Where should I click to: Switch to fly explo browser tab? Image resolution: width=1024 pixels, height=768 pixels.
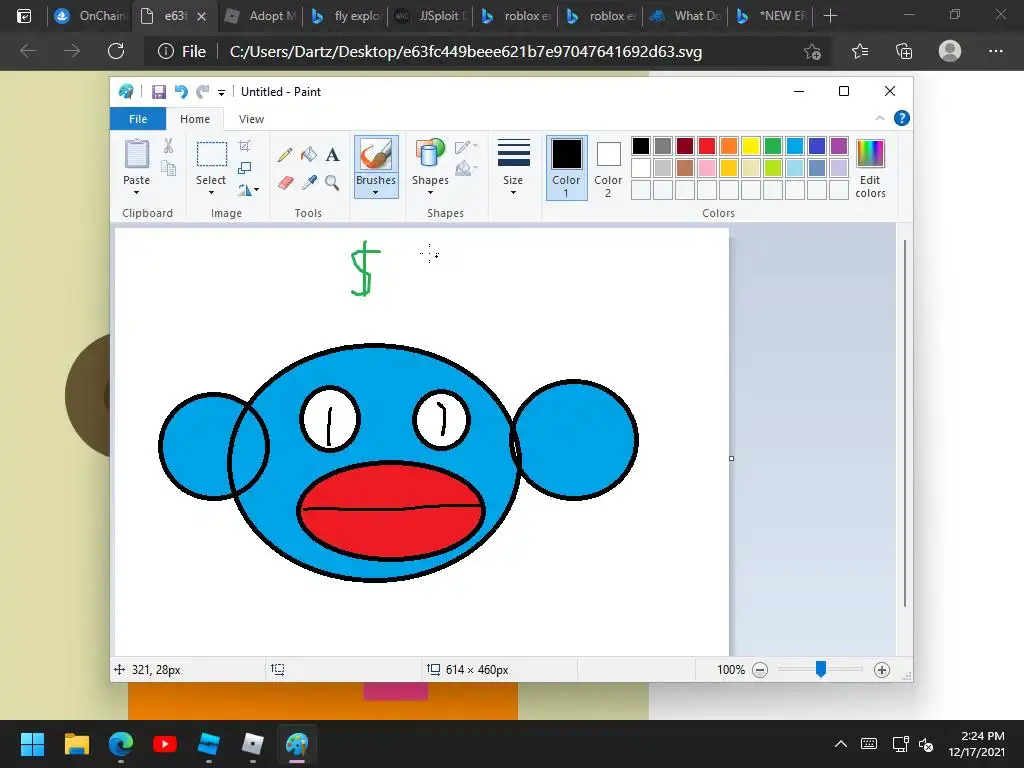[x=345, y=16]
